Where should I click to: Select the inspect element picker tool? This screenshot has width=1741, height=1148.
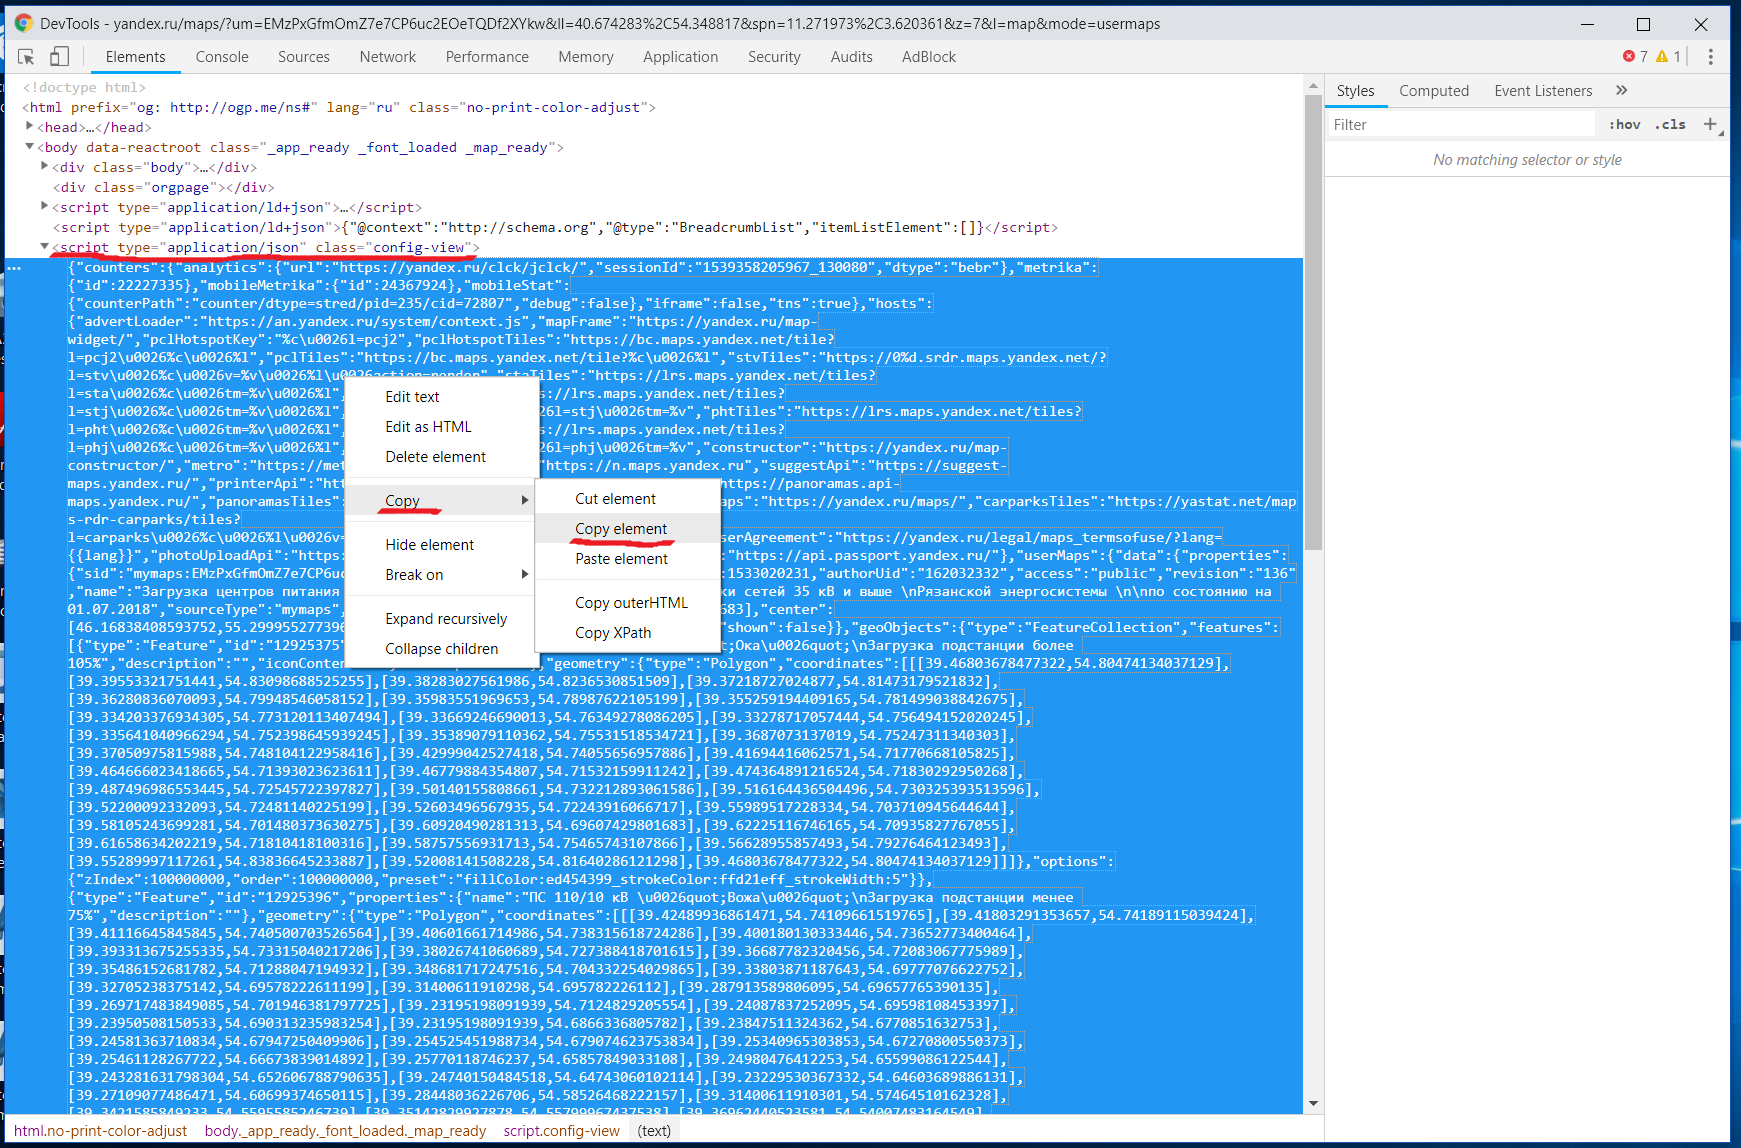pos(26,57)
